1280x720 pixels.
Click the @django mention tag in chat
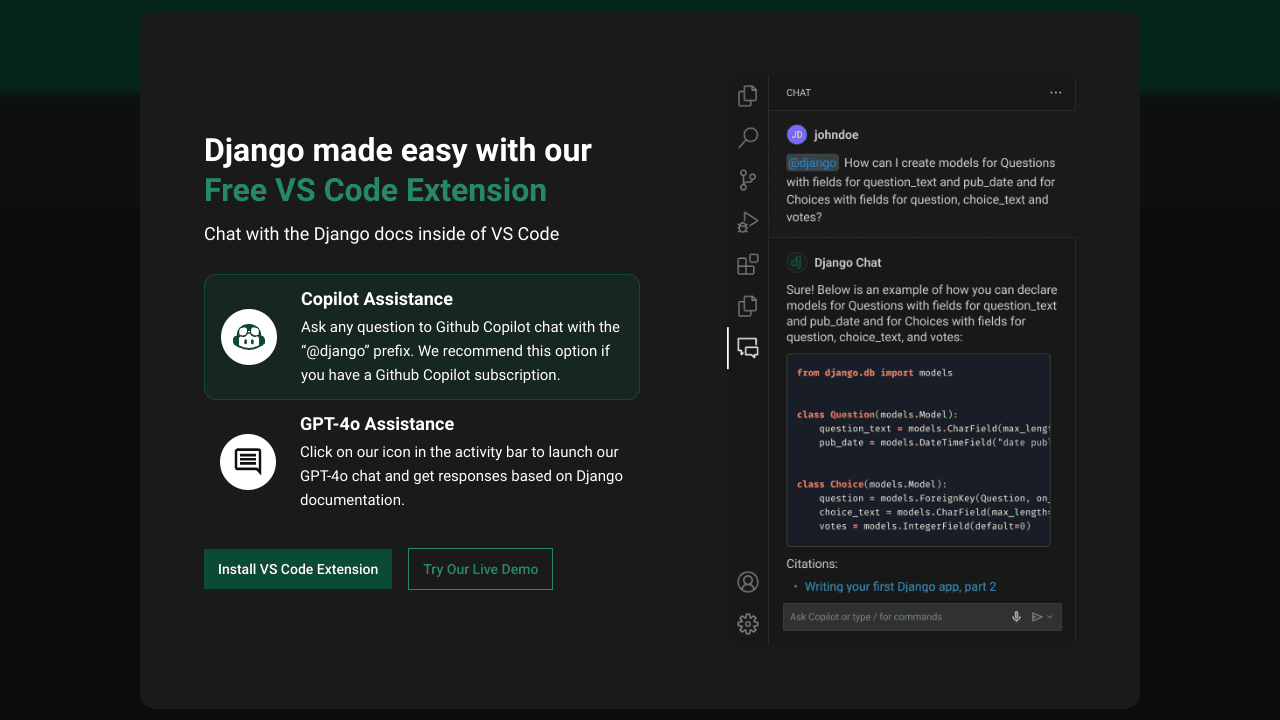[812, 163]
